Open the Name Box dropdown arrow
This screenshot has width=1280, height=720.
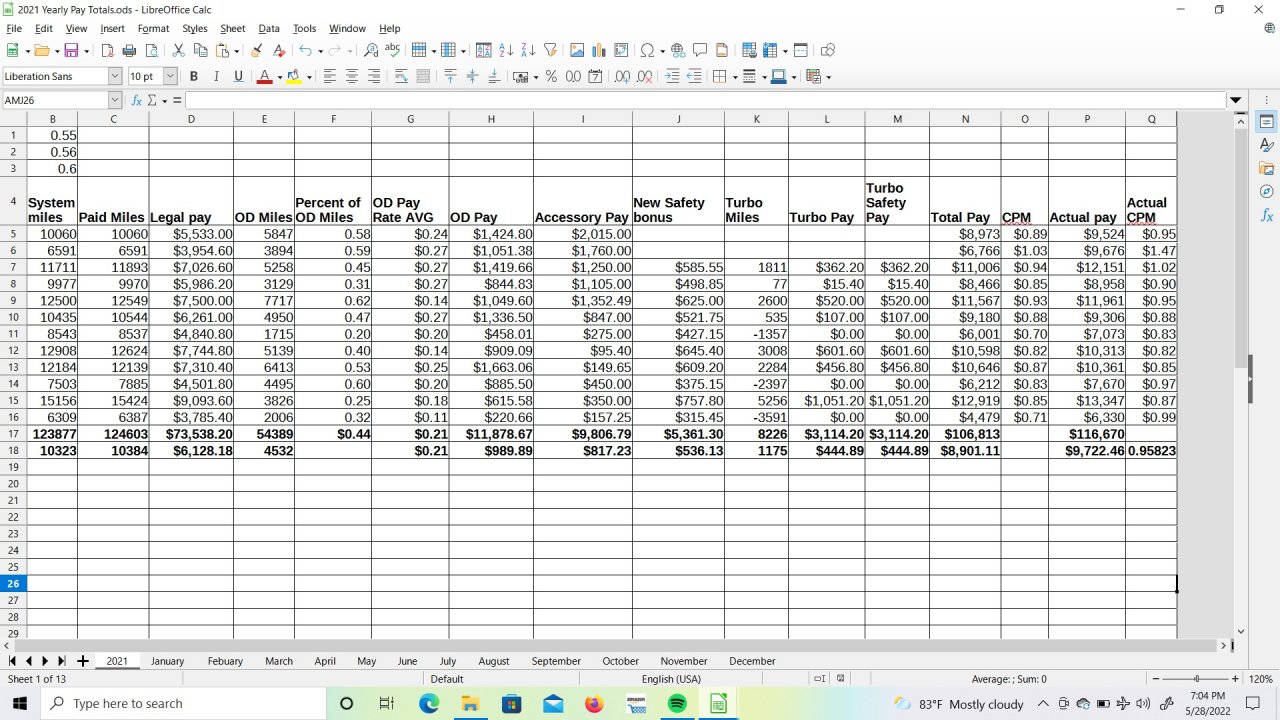[x=115, y=100]
